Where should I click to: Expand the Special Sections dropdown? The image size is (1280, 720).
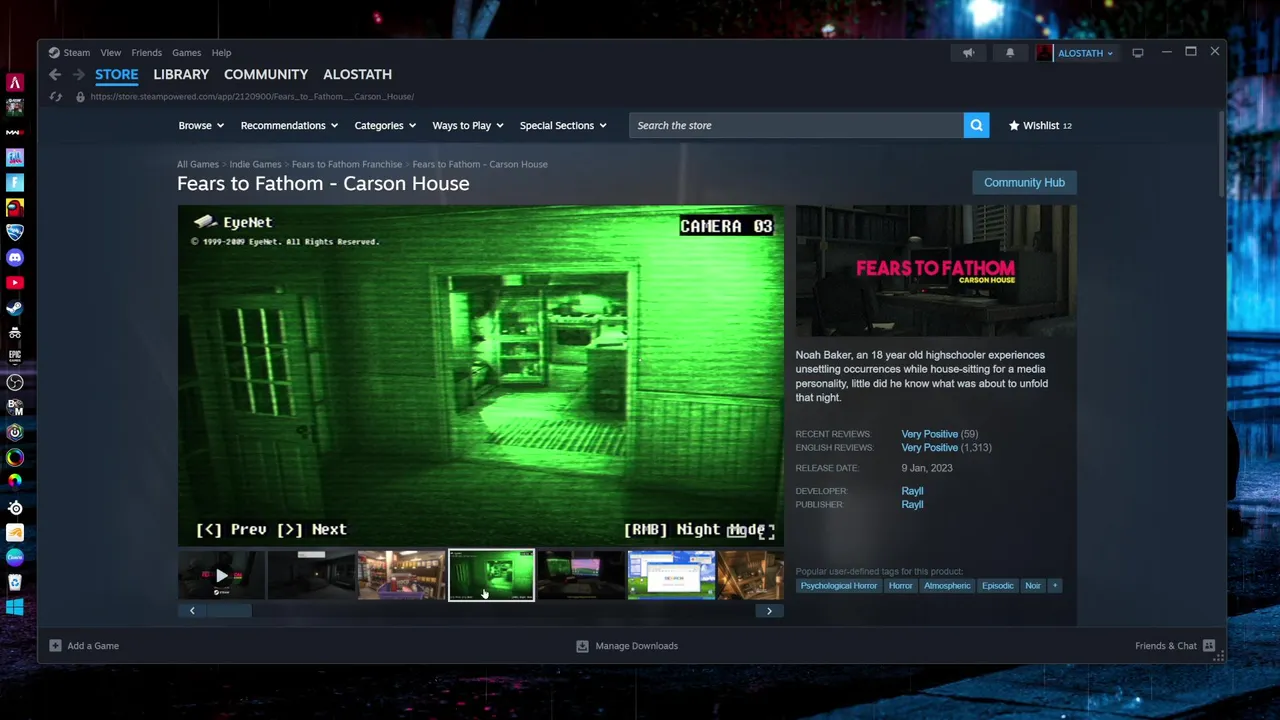563,125
